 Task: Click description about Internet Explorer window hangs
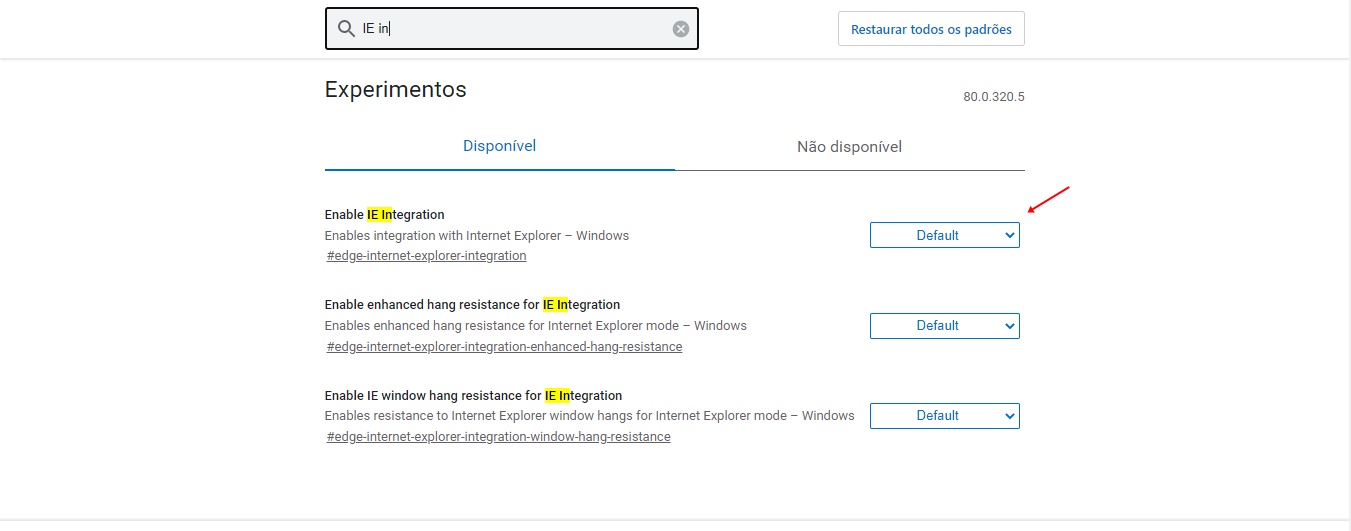coord(590,416)
